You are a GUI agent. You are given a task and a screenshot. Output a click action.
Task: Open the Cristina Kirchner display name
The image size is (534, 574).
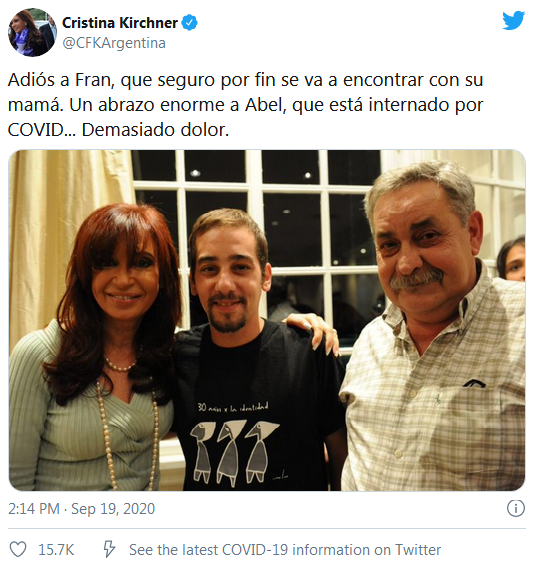coord(120,23)
